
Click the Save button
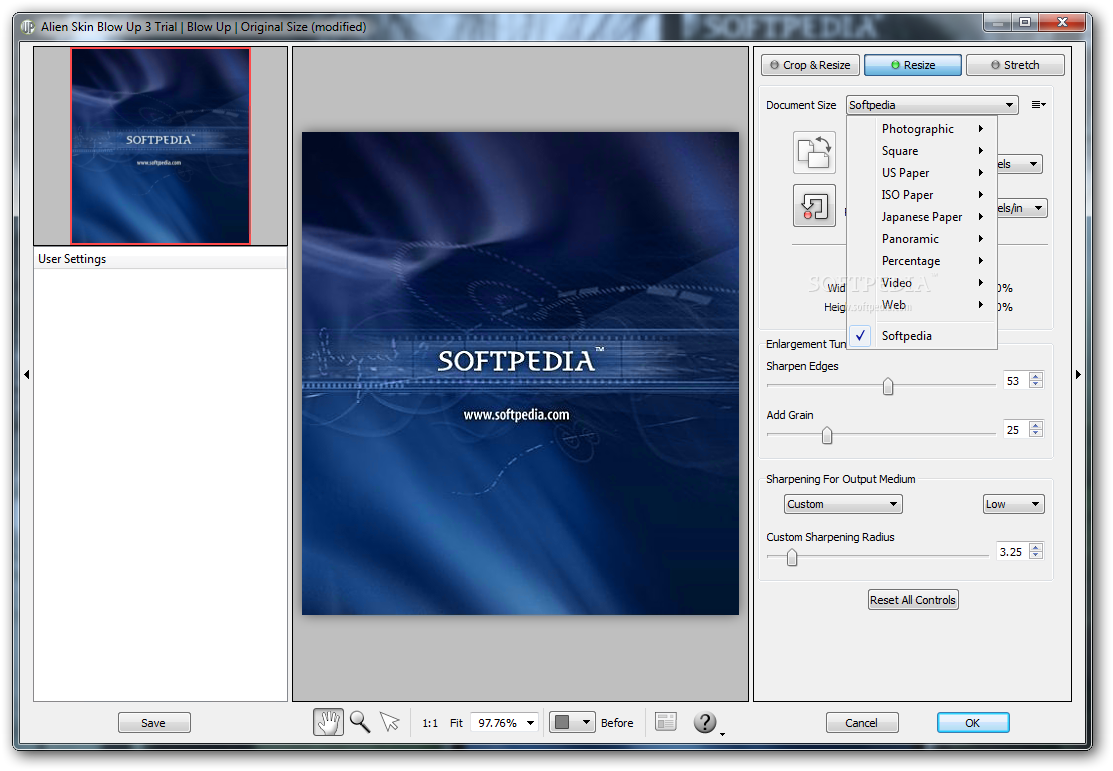coord(154,723)
